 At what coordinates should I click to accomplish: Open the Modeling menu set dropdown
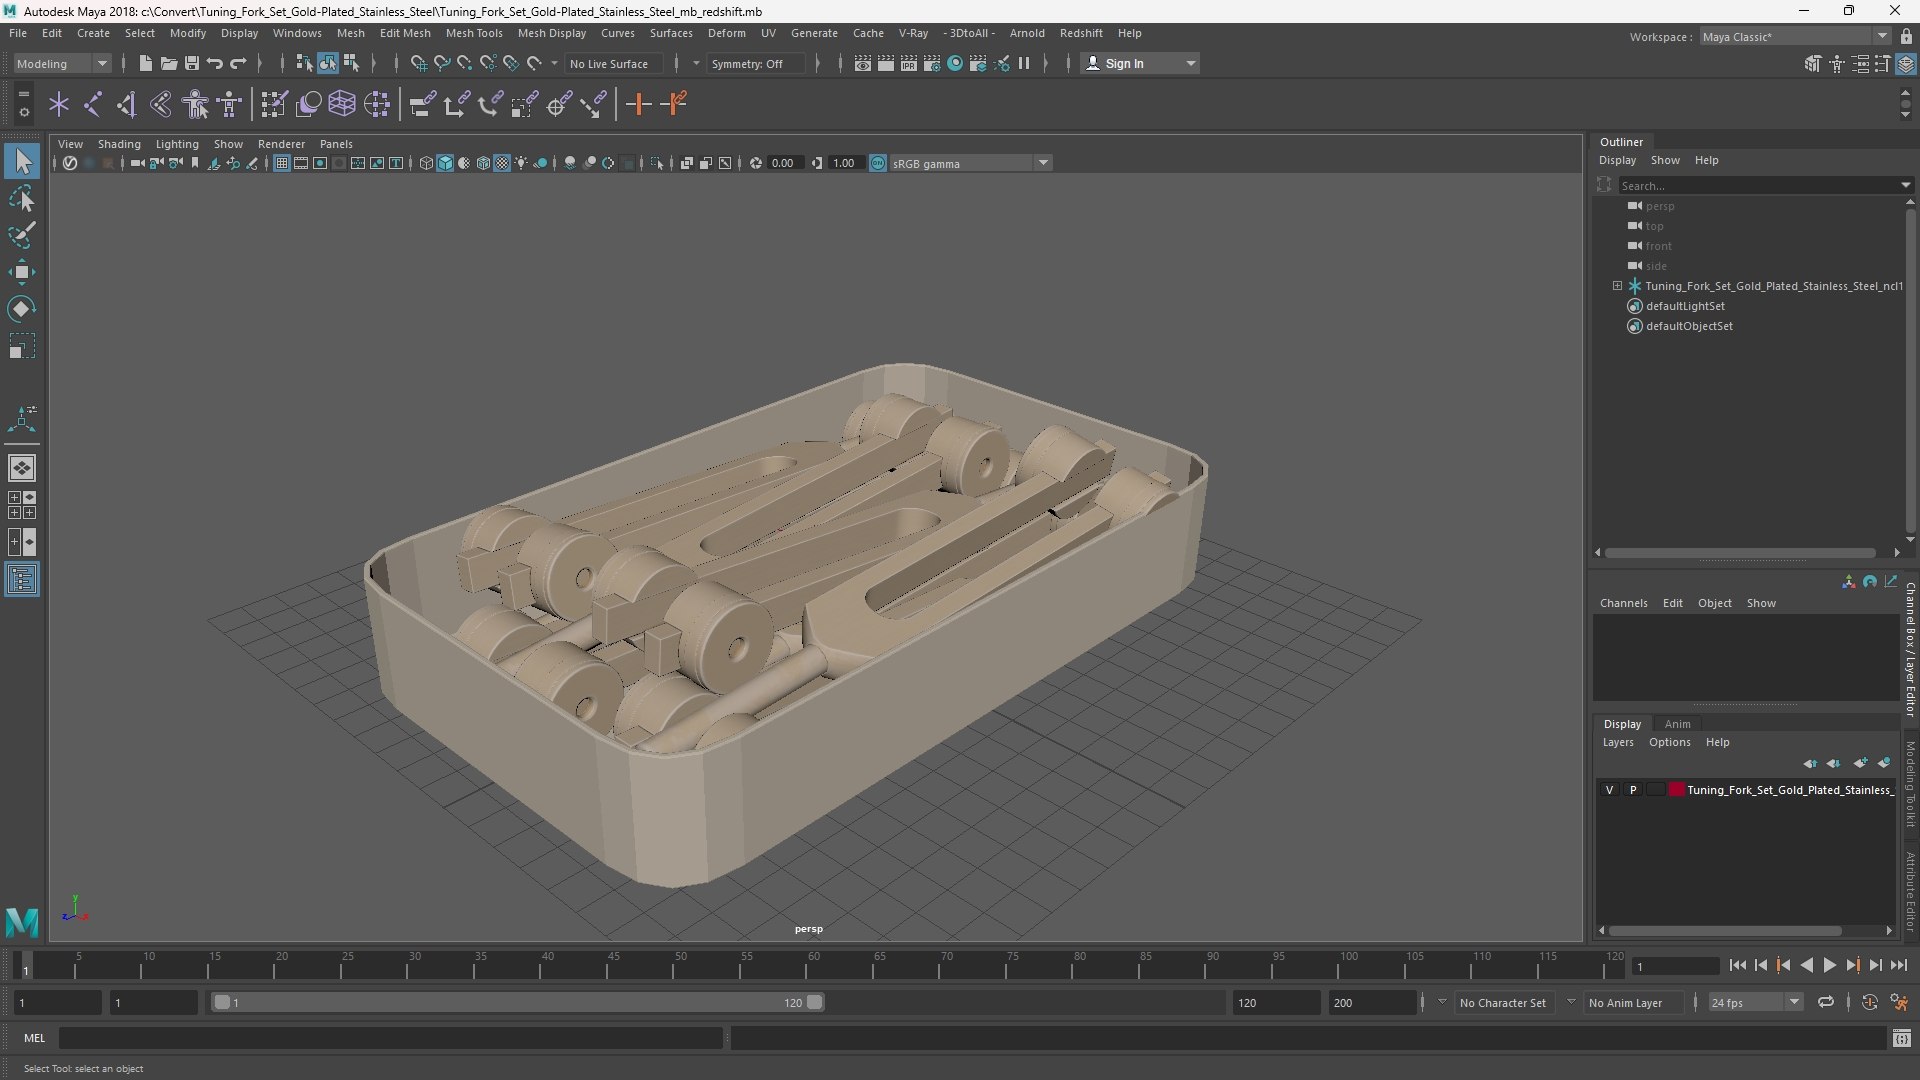pyautogui.click(x=62, y=63)
